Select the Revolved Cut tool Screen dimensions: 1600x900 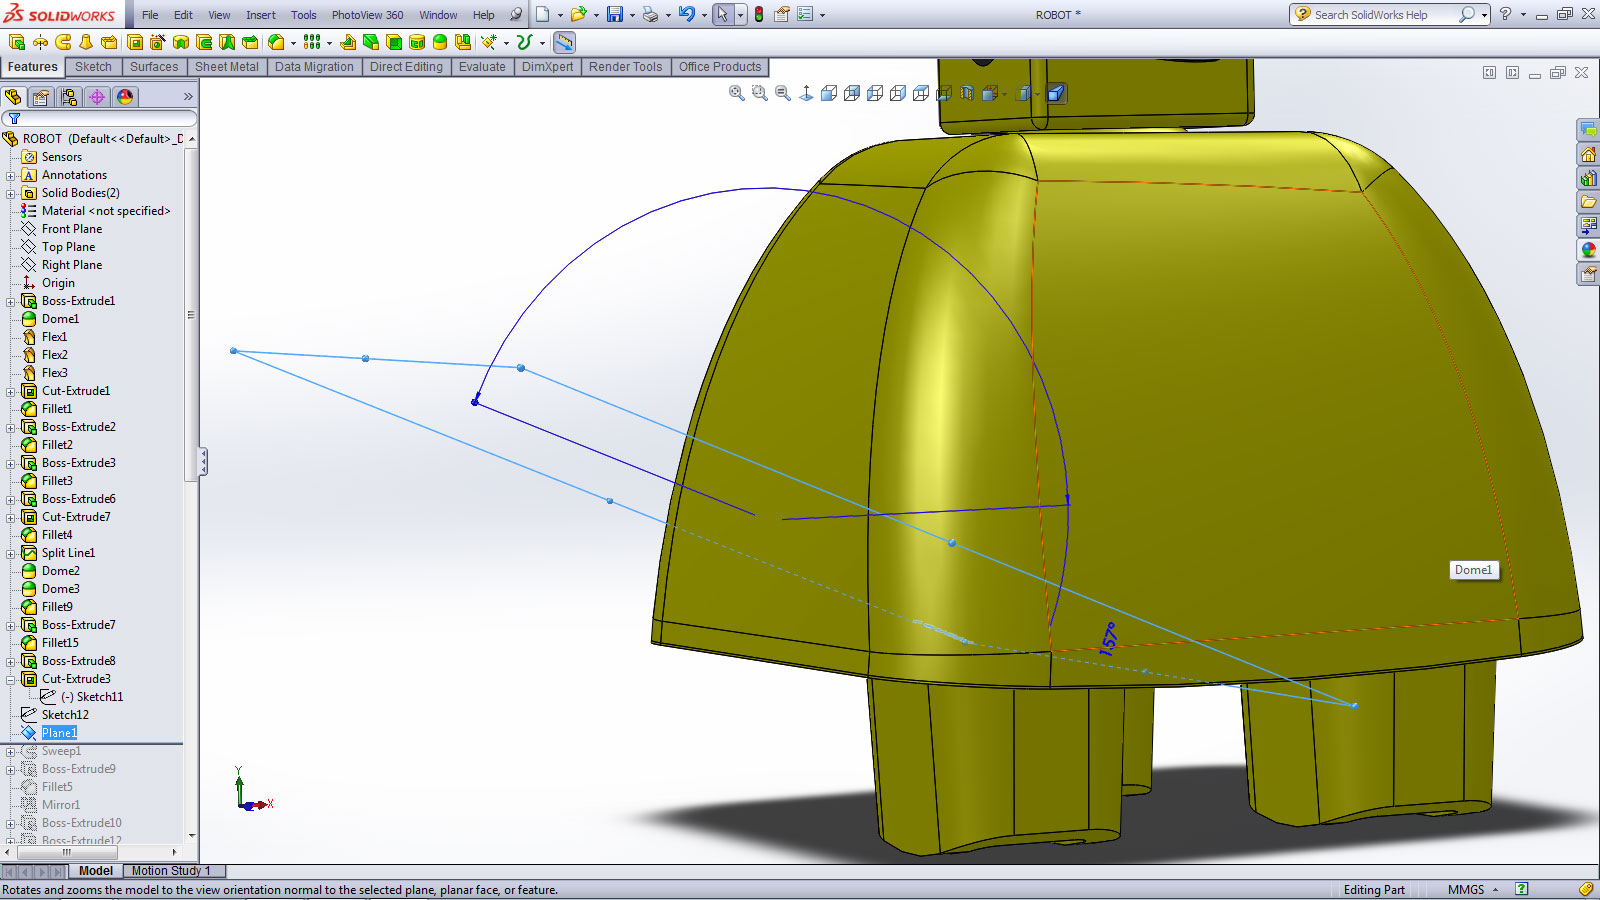point(181,42)
